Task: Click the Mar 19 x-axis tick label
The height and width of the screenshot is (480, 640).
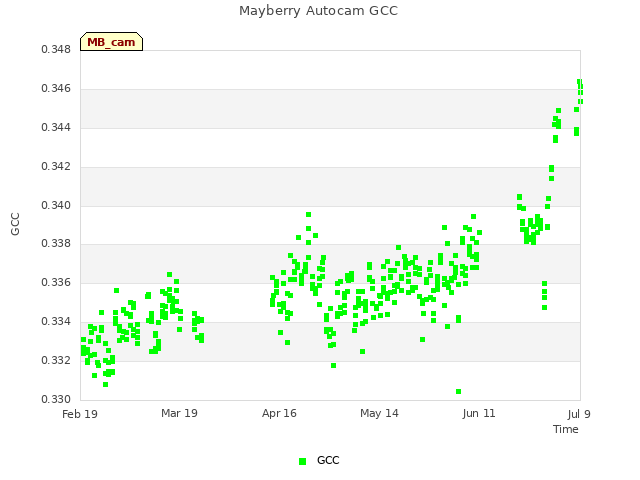Action: tap(179, 413)
